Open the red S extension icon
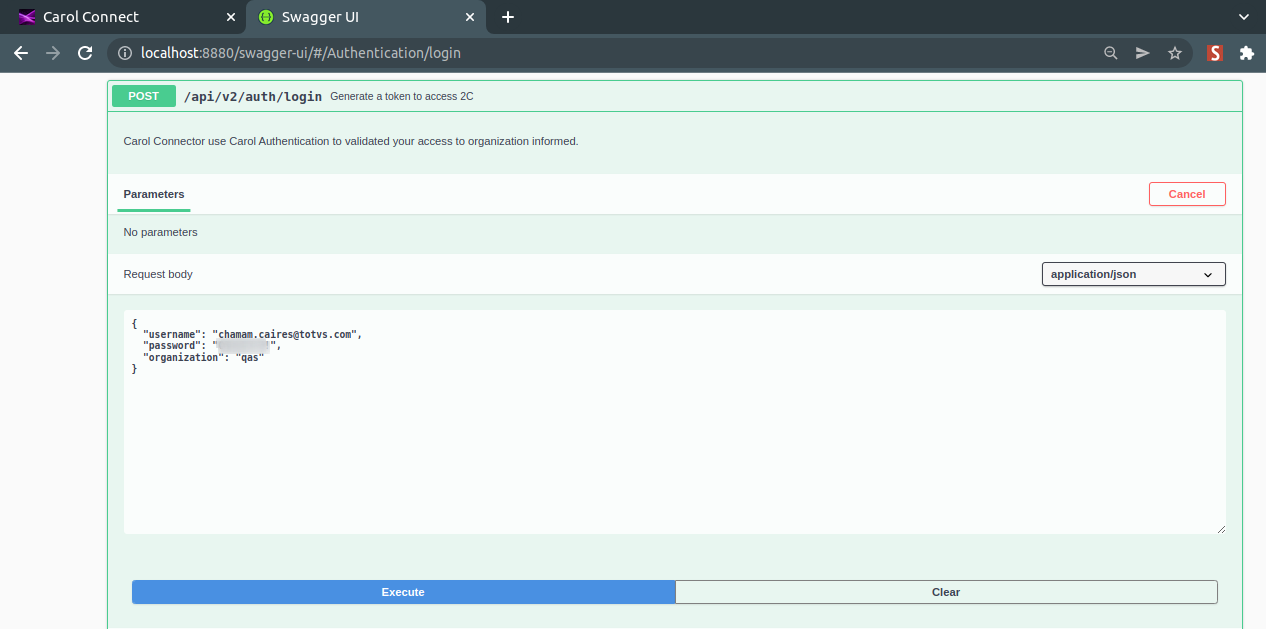The image size is (1266, 629). 1215,53
